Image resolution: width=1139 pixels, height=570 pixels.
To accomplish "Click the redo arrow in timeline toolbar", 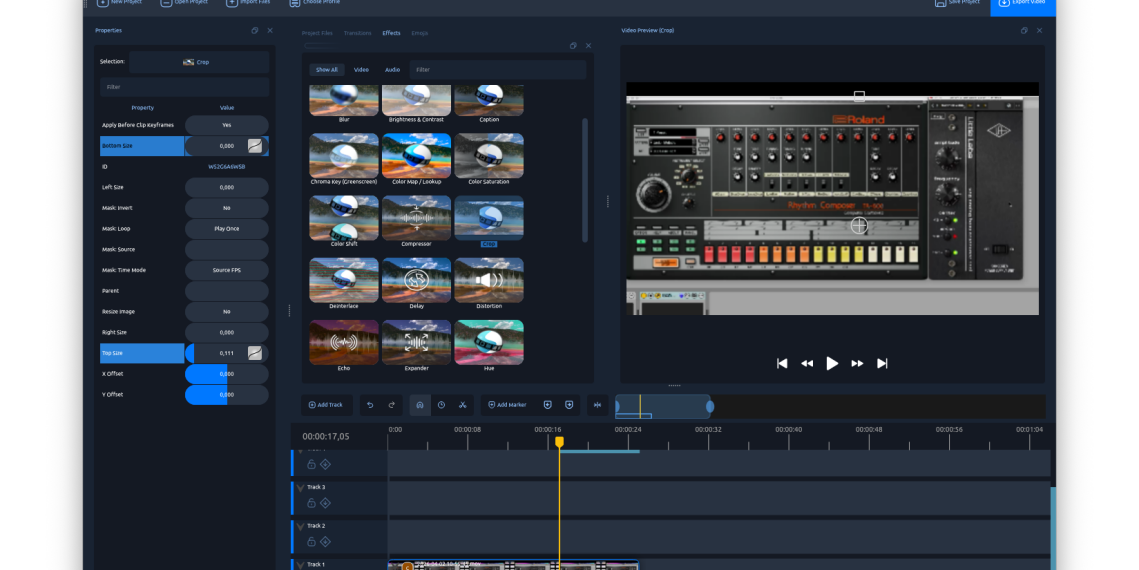I will (391, 405).
